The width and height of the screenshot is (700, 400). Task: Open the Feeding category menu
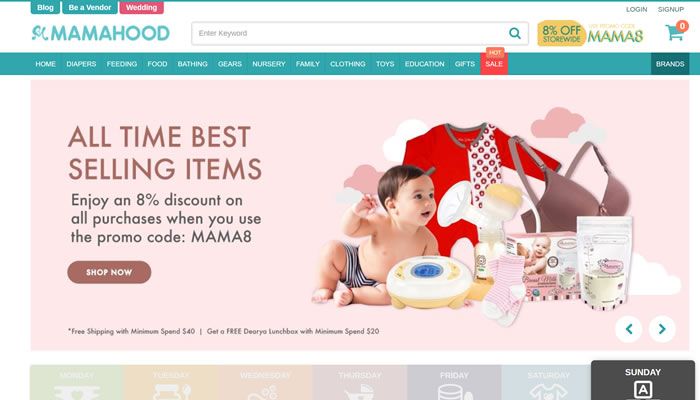point(122,64)
